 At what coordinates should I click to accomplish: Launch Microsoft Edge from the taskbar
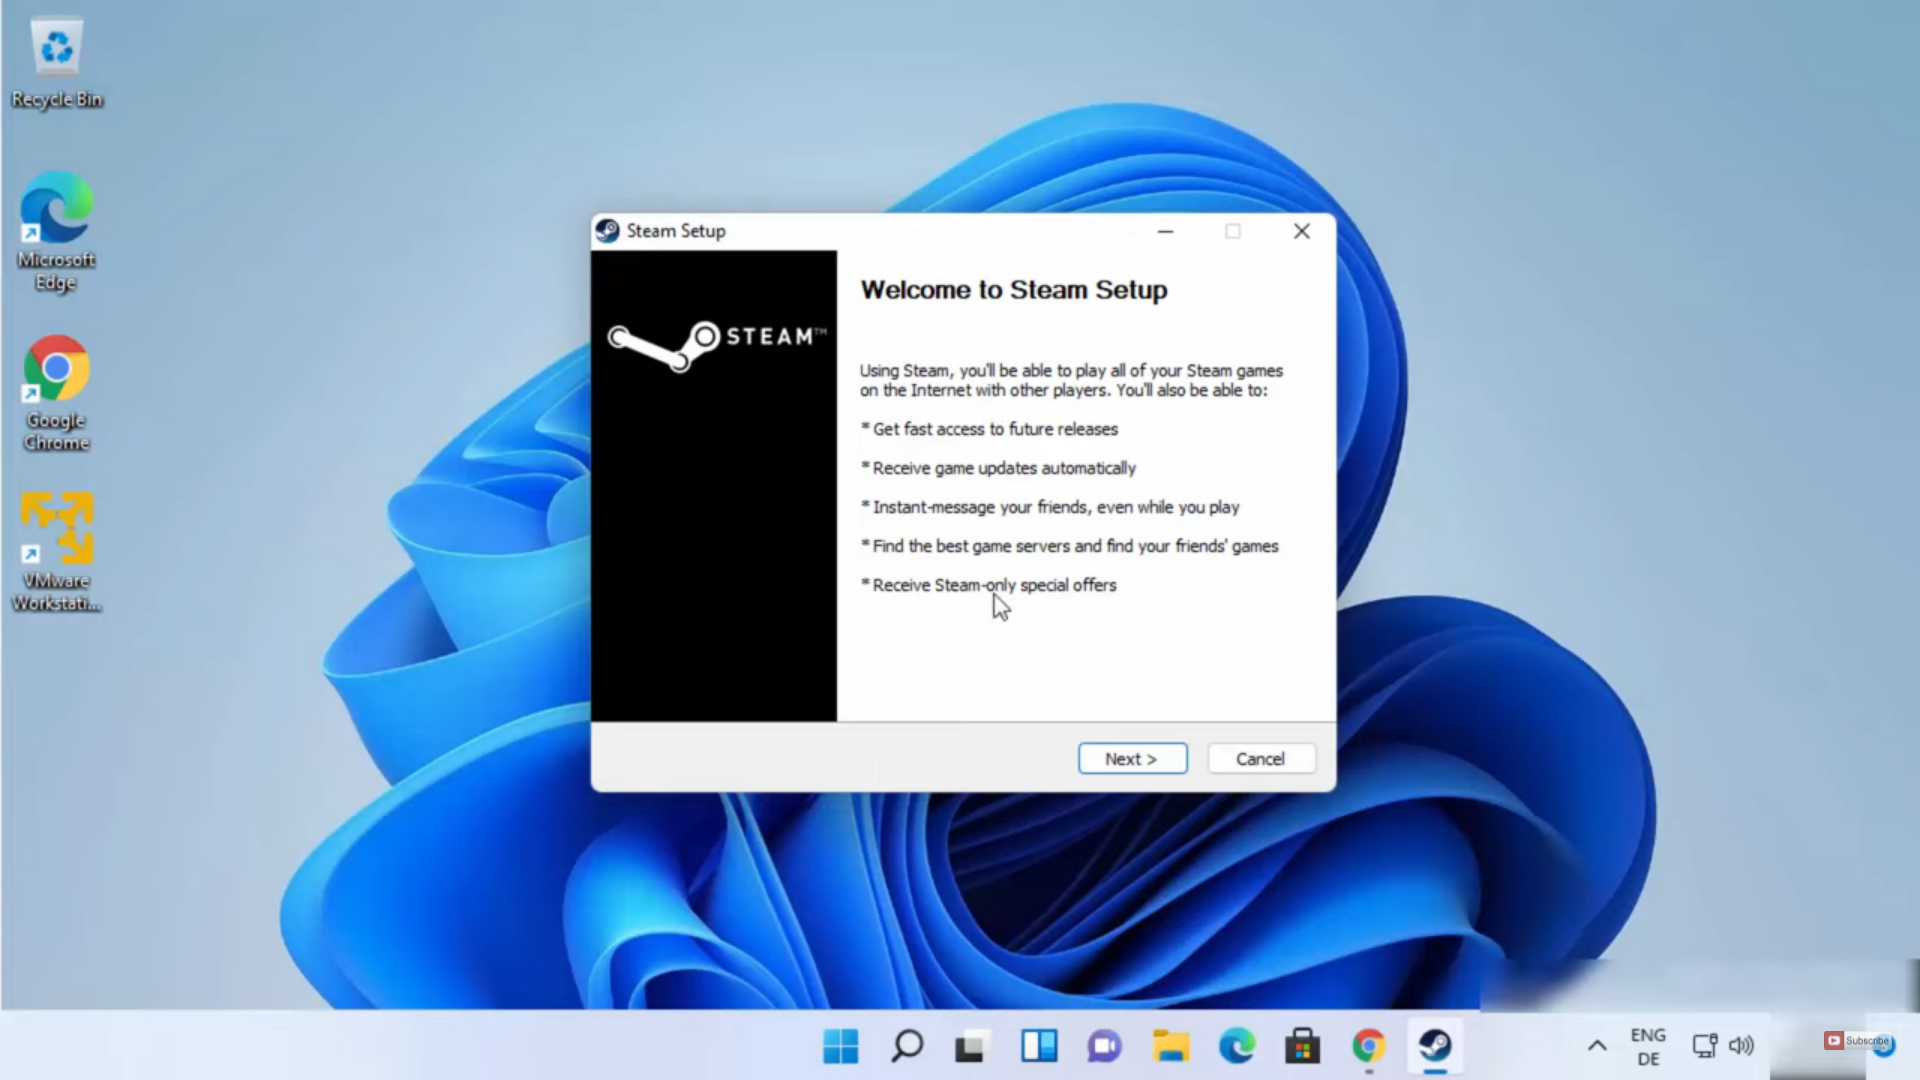pyautogui.click(x=1237, y=1046)
